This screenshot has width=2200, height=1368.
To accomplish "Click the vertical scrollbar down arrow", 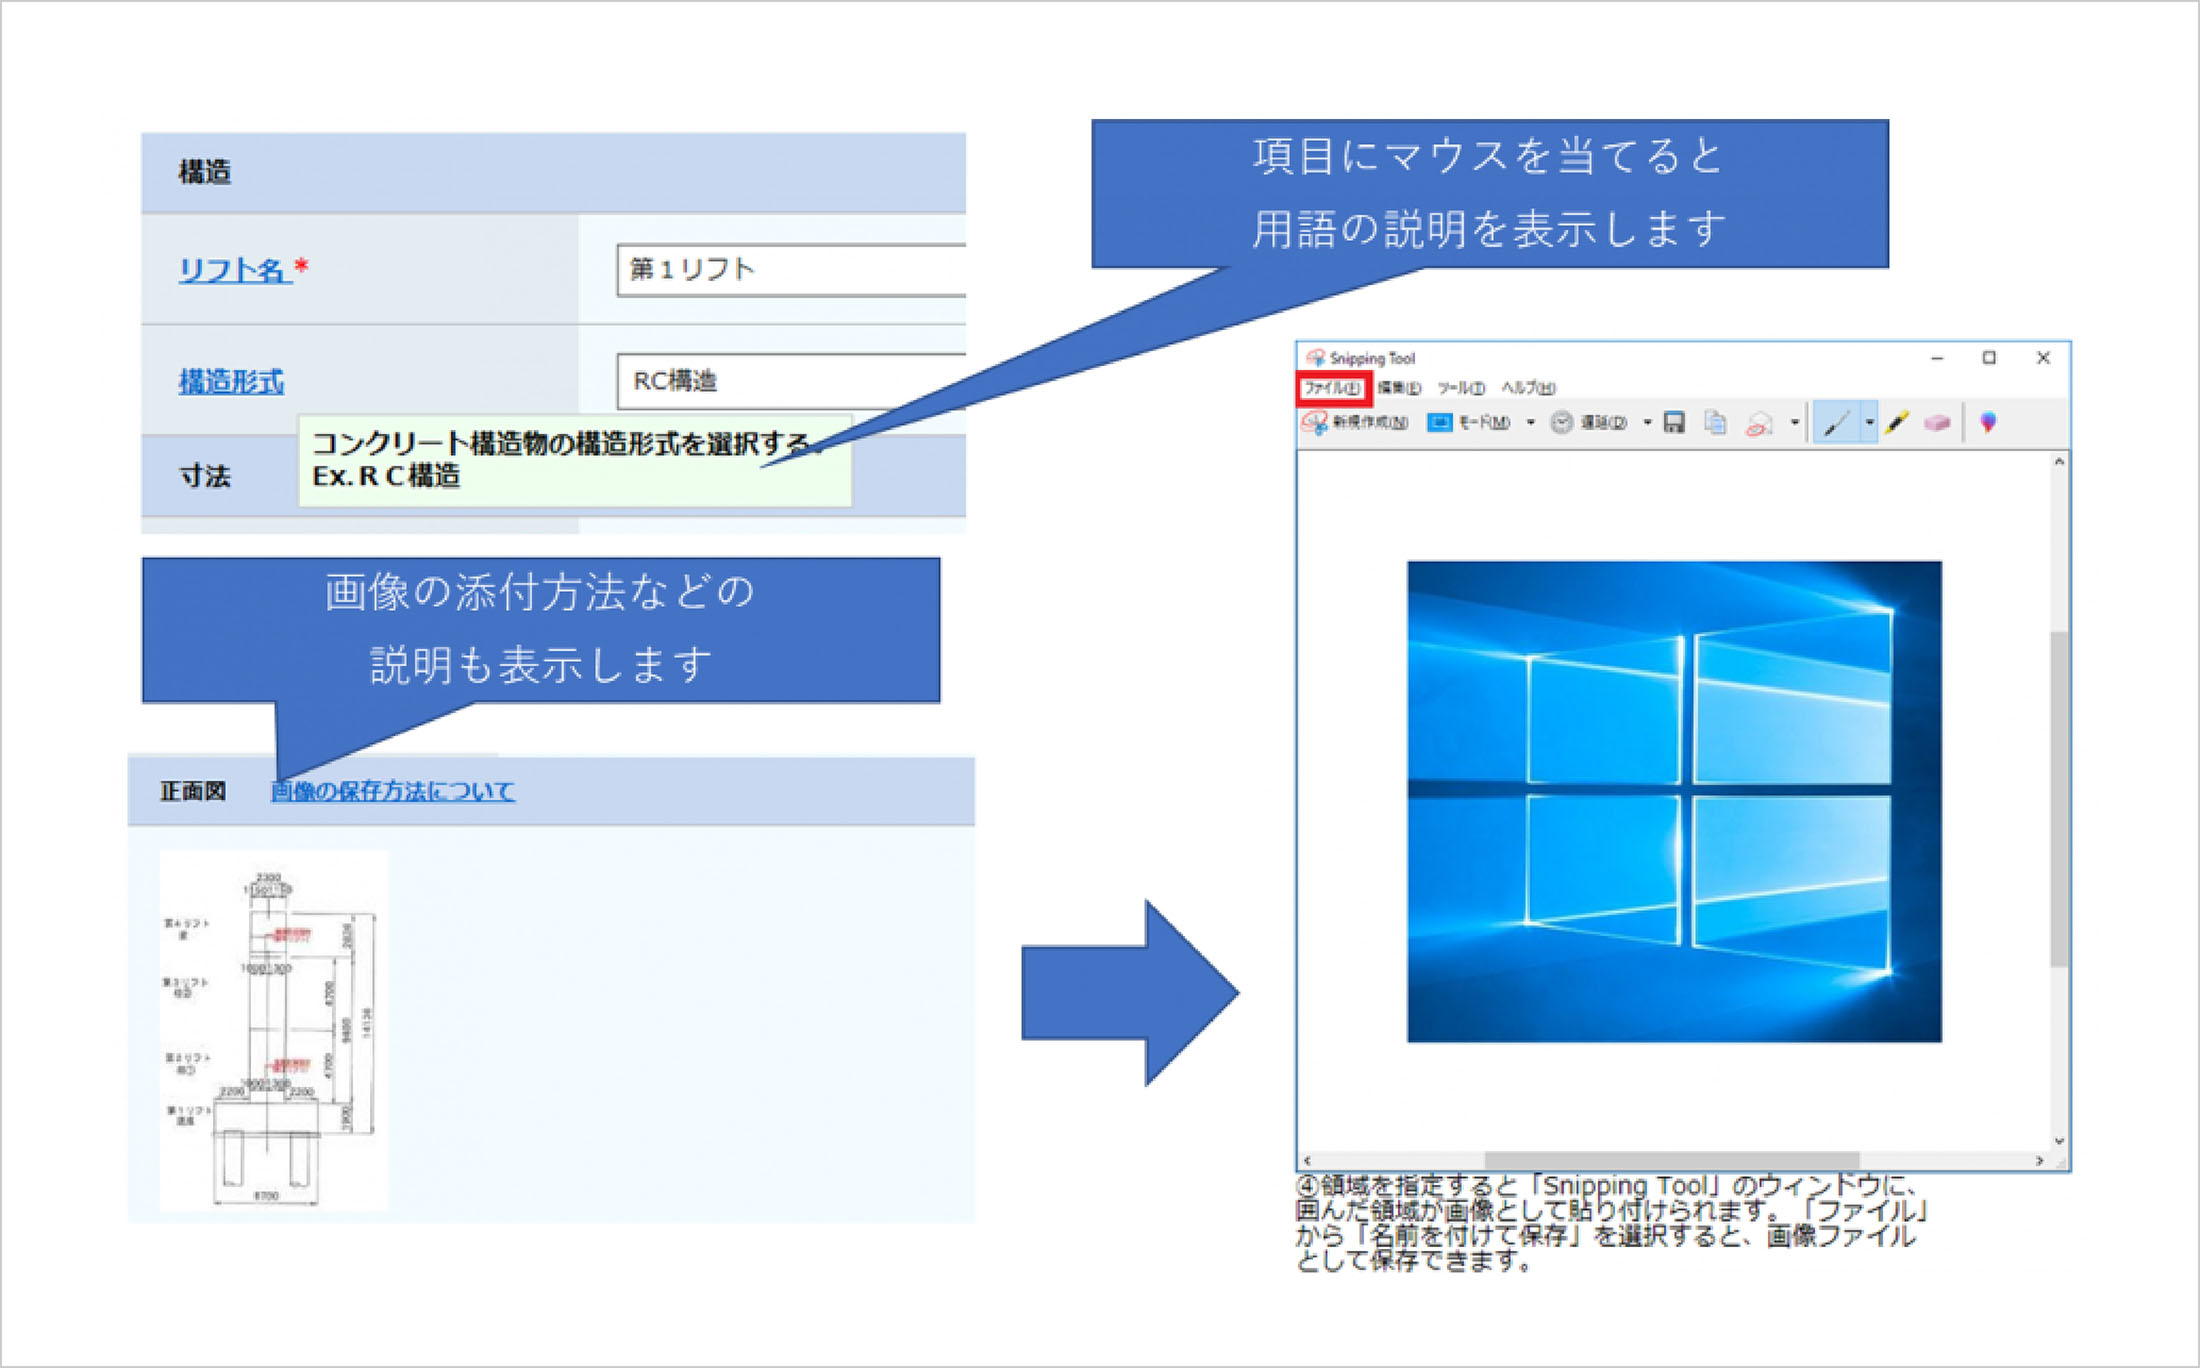I will 2059,1140.
